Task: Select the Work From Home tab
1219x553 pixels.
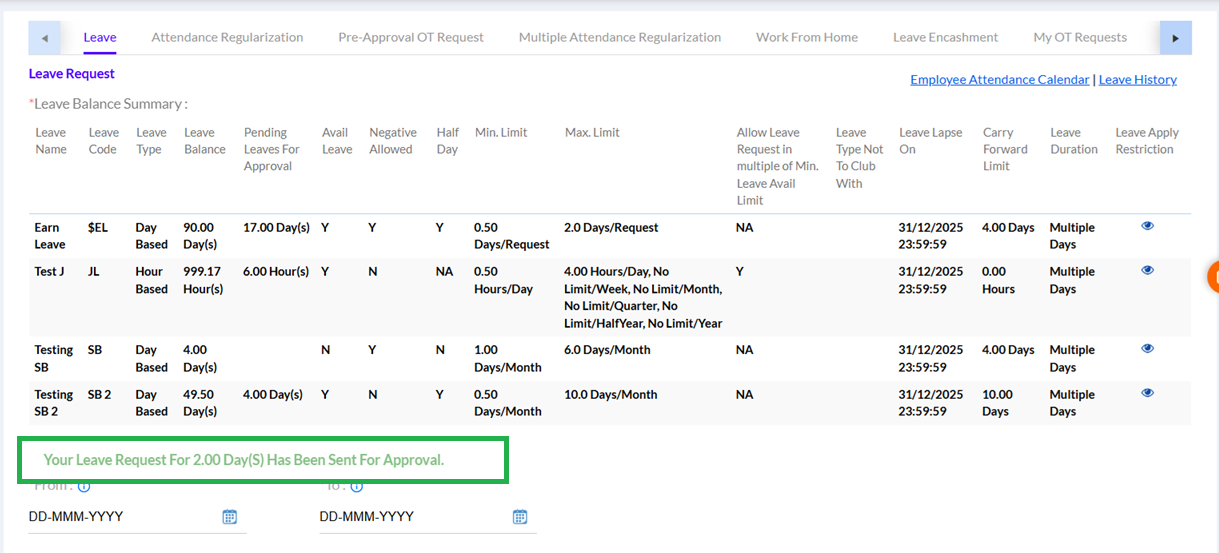Action: click(x=806, y=37)
